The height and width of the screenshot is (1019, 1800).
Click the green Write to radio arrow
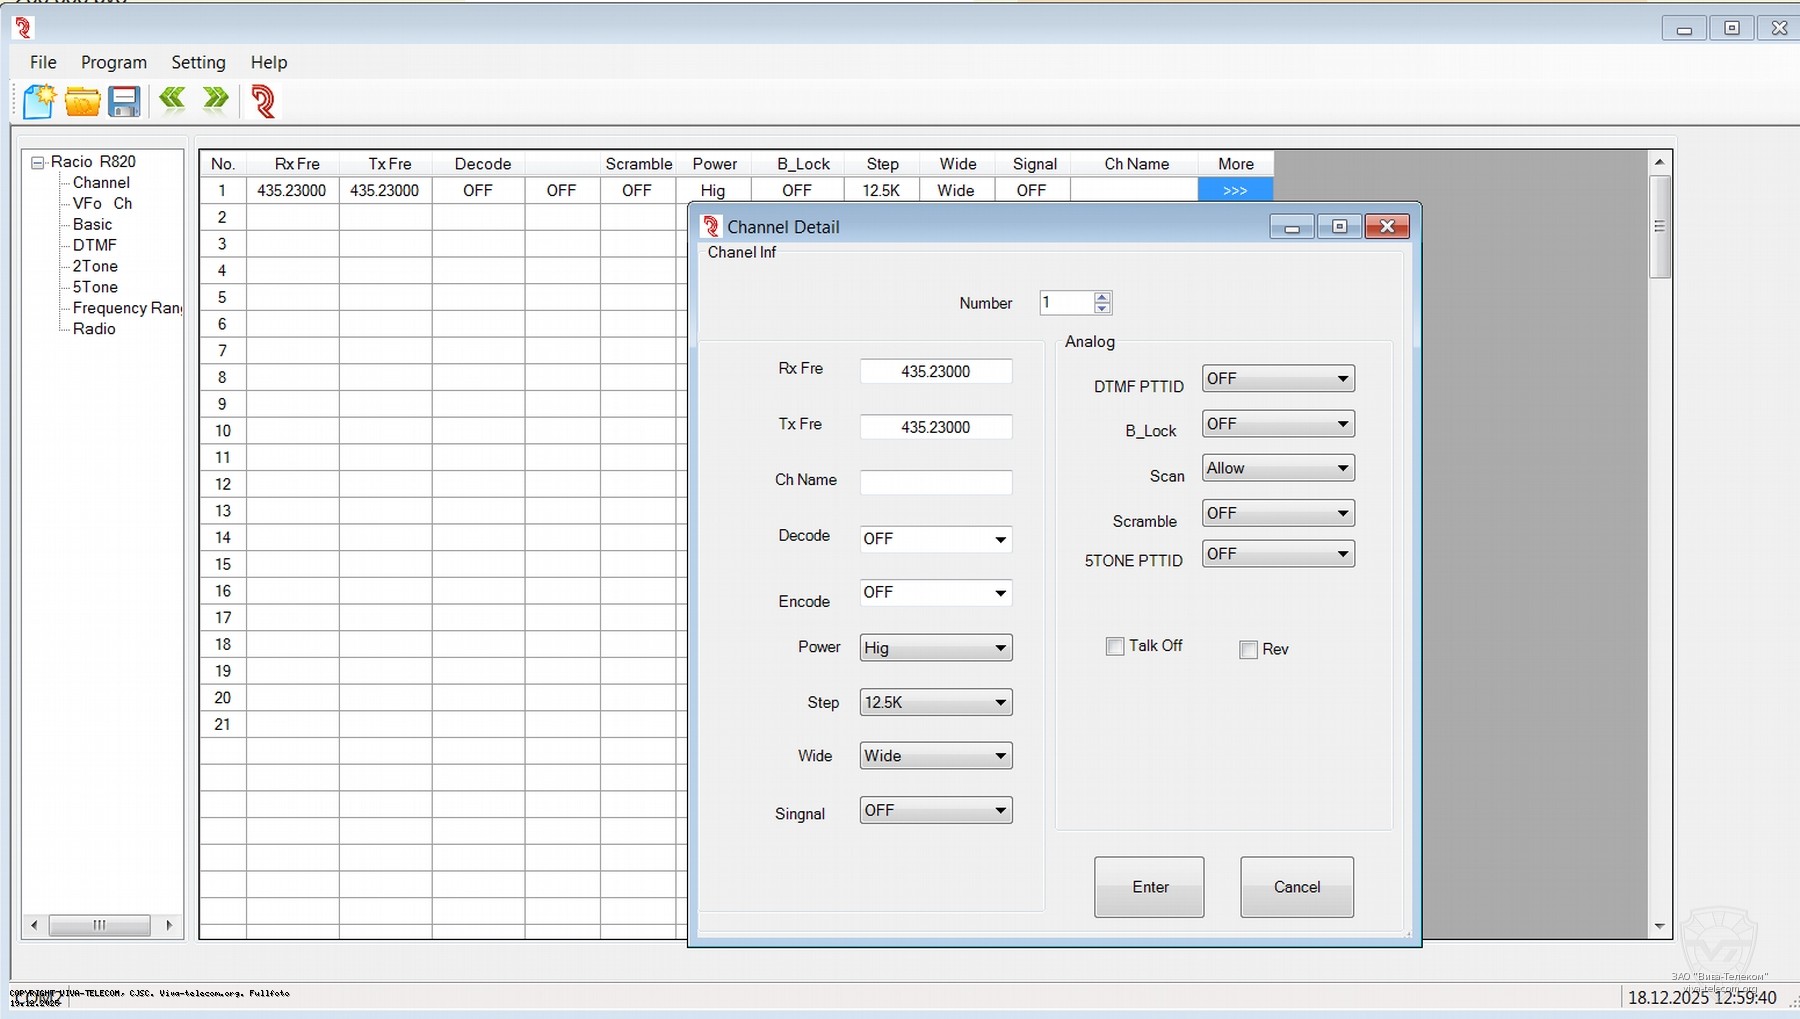pyautogui.click(x=215, y=99)
